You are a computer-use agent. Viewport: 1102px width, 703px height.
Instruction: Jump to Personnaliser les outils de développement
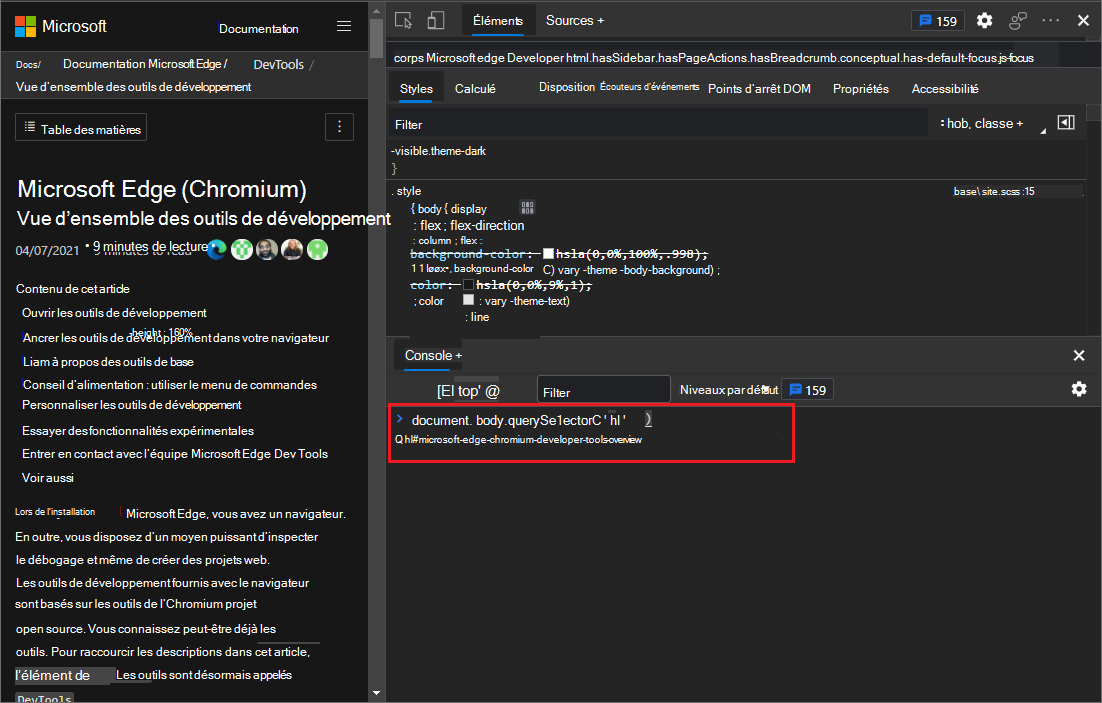pos(131,405)
